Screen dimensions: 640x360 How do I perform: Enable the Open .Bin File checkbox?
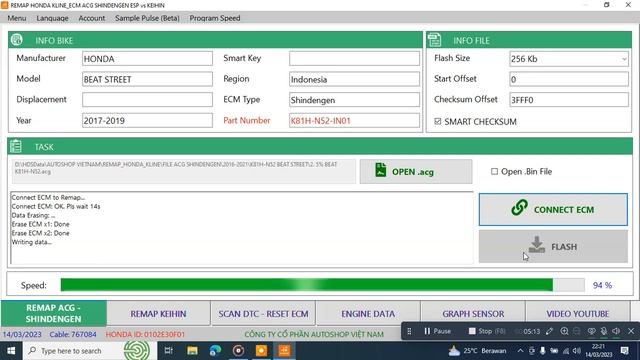pos(494,171)
